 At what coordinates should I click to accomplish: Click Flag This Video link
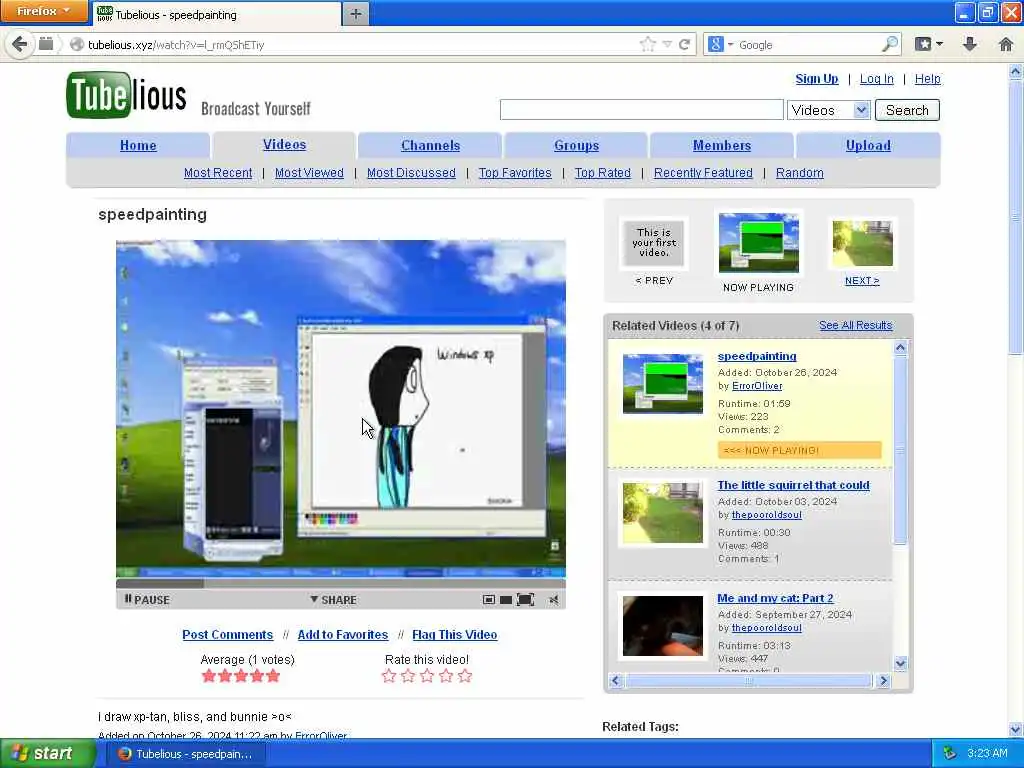pyautogui.click(x=455, y=634)
